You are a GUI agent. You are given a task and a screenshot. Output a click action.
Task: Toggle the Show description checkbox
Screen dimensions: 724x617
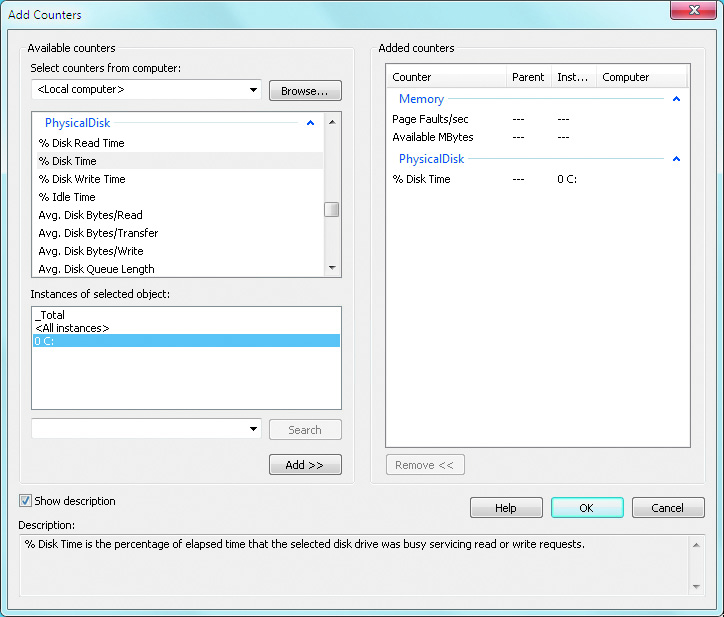(x=25, y=501)
